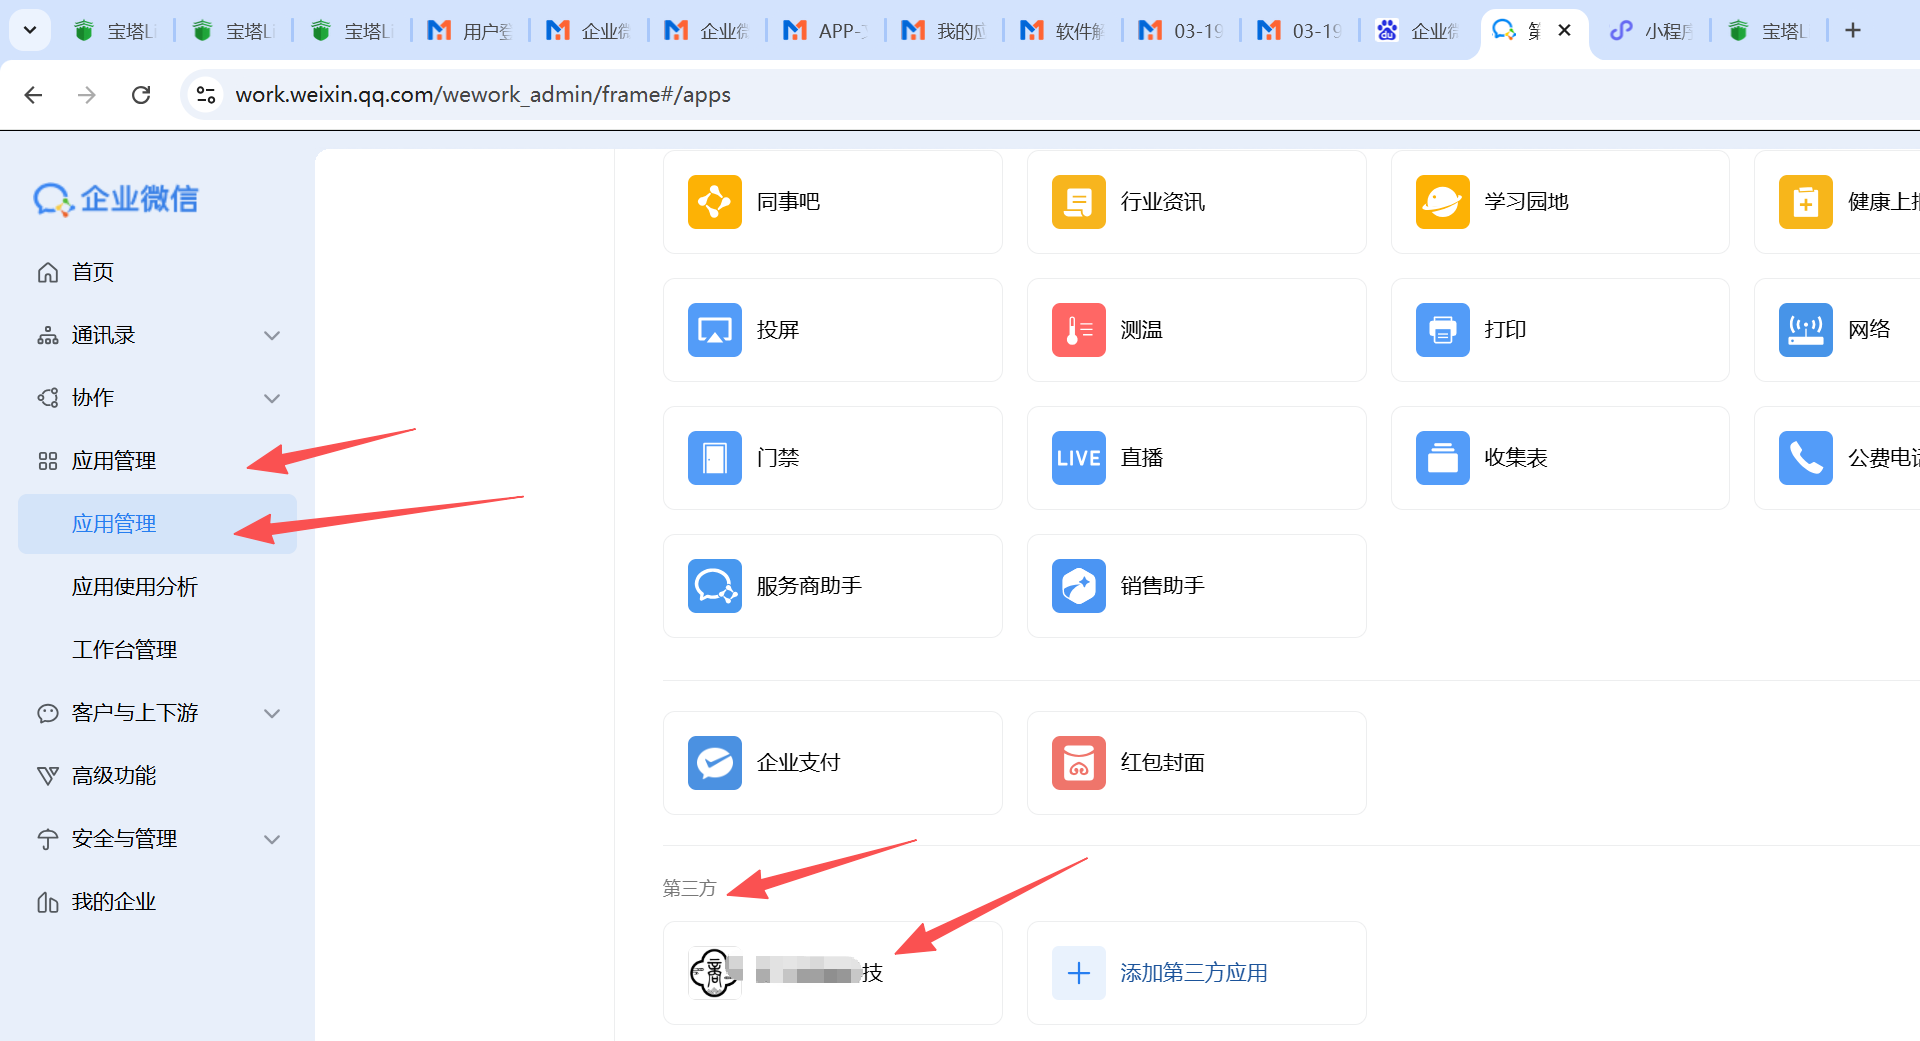Open the 红包封面 red envelope icon
Screen dimensions: 1920x1041
point(1078,763)
